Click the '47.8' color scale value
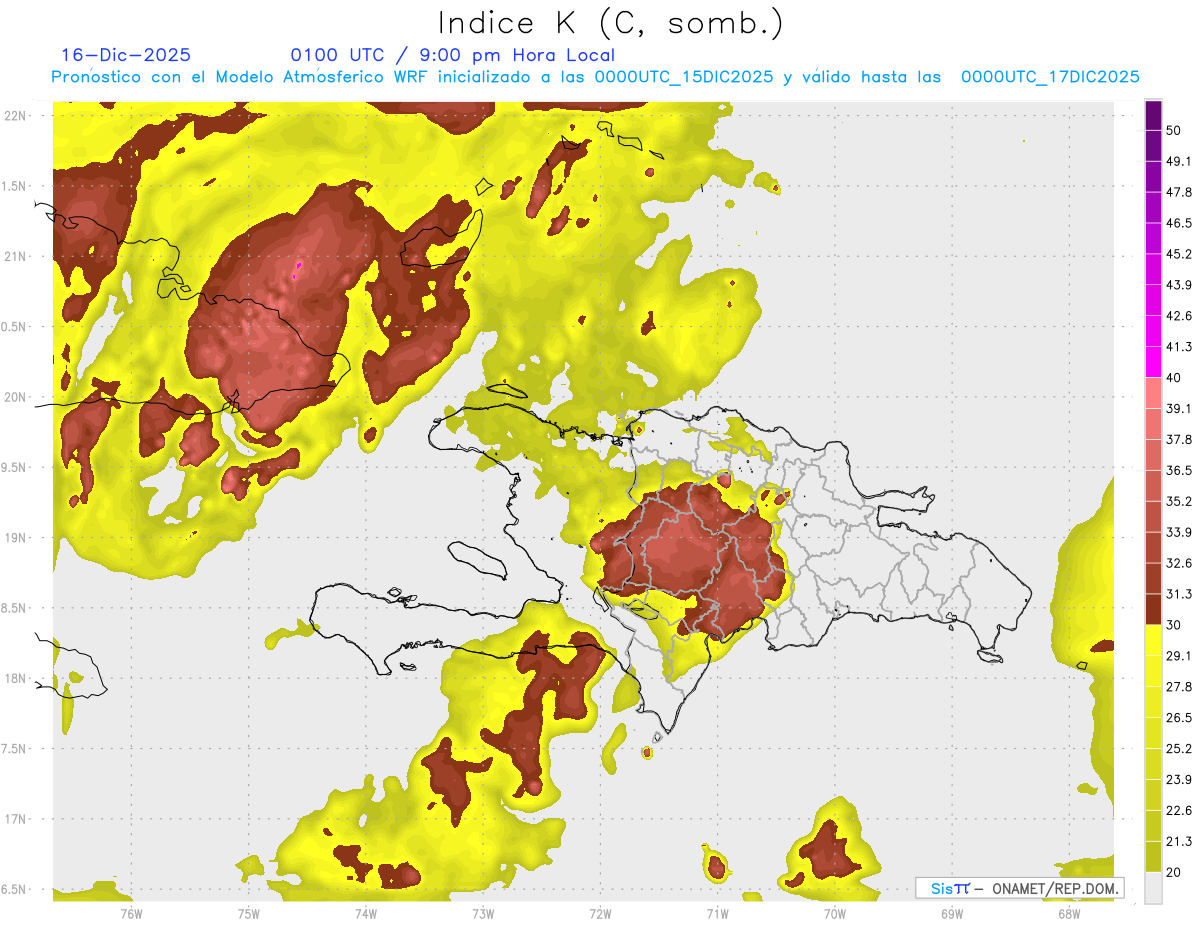The width and height of the screenshot is (1200, 927). pos(1178,192)
